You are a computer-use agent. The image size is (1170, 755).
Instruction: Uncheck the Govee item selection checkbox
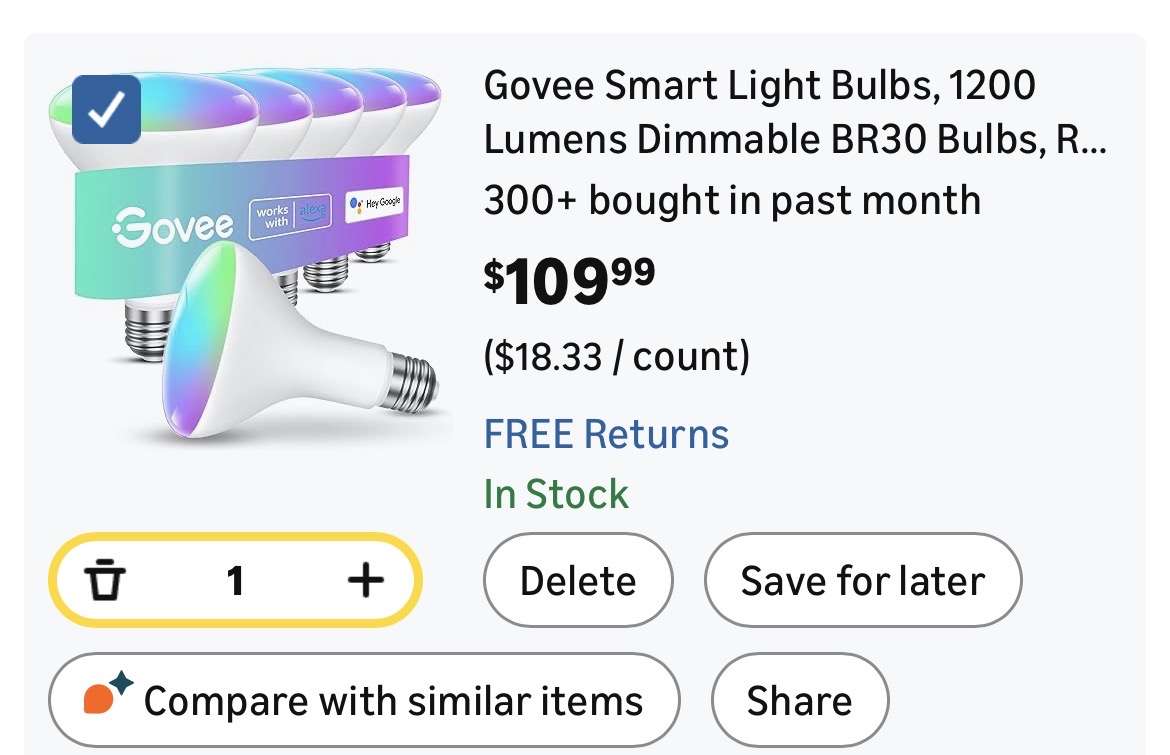pos(108,111)
